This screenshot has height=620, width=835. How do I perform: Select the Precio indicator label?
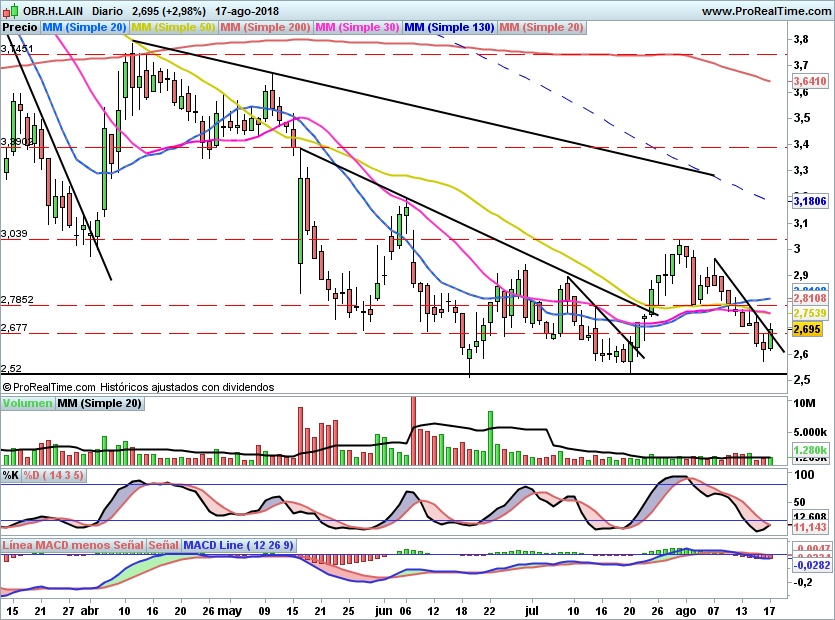tap(21, 27)
